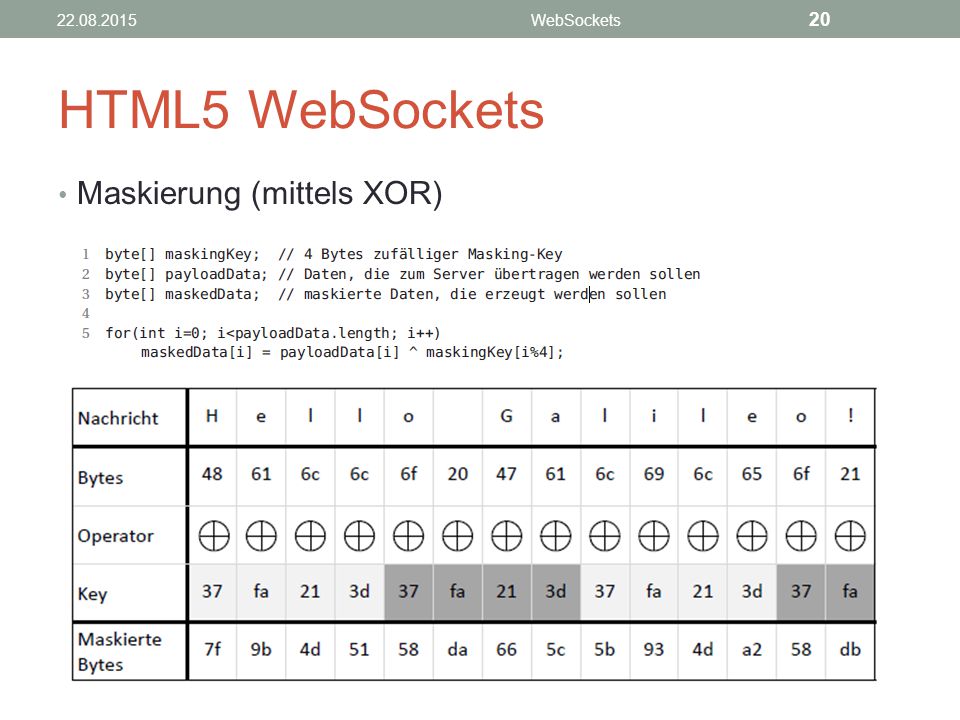Click byte value 69 in the Bytes row
The image size is (960, 720).
[654, 474]
